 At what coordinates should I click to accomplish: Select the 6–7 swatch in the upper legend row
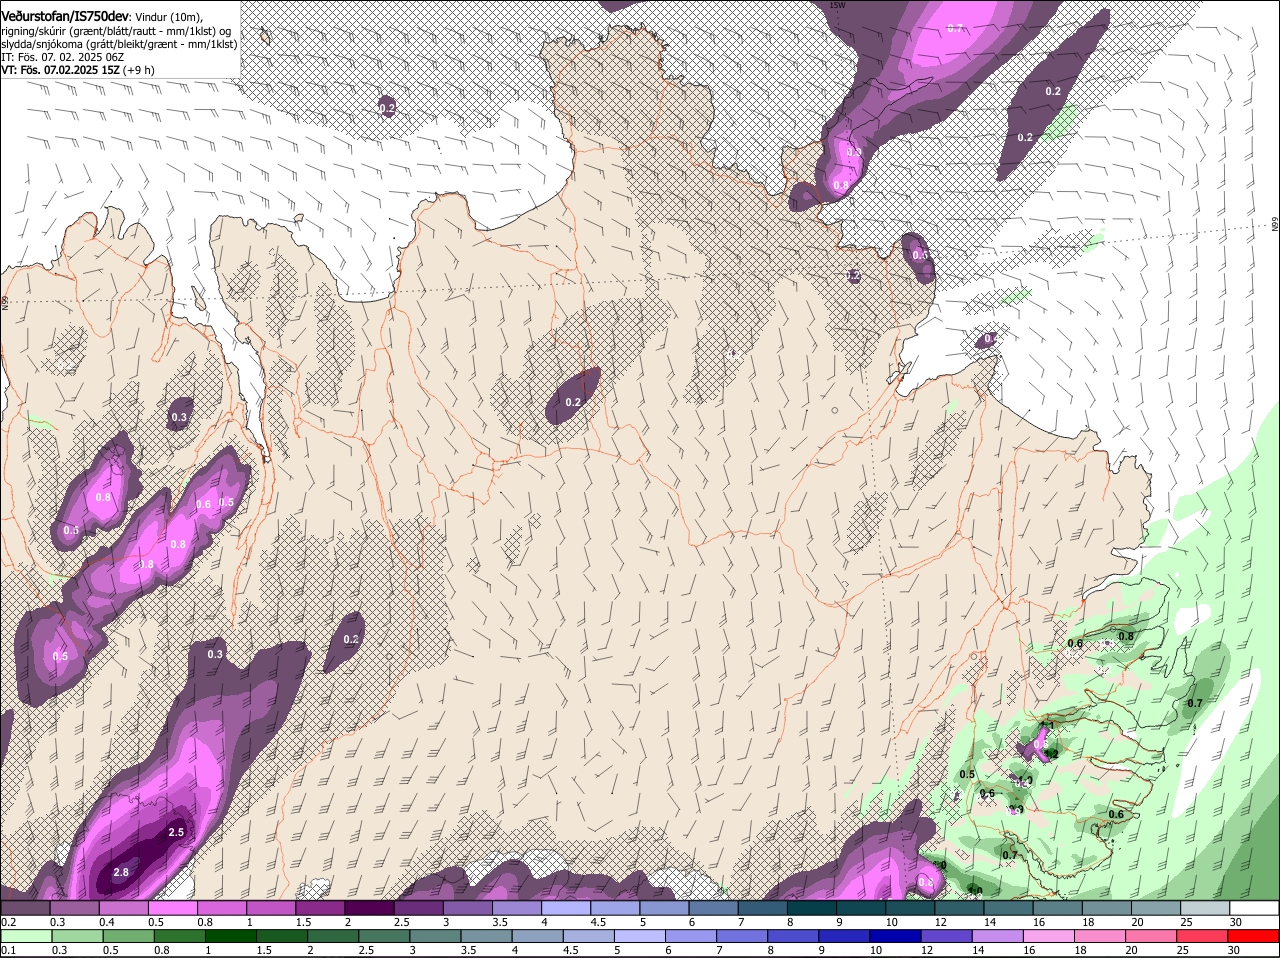(x=714, y=908)
